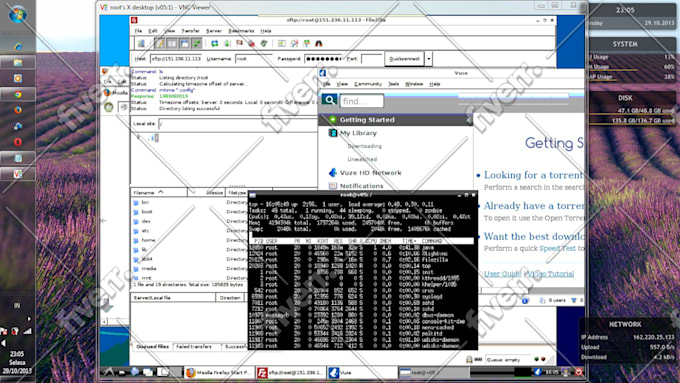Open the User Guide link
The height and width of the screenshot is (383, 680).
click(x=503, y=274)
